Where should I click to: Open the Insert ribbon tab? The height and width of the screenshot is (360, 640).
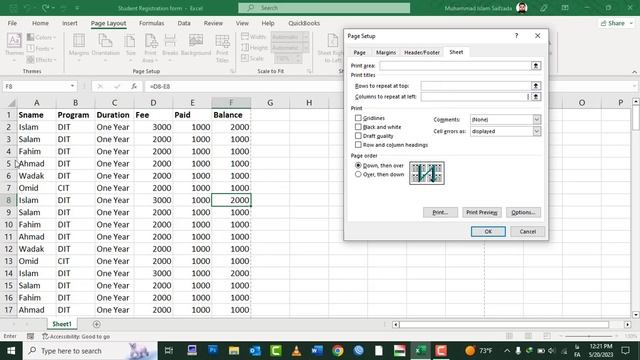tap(70, 23)
